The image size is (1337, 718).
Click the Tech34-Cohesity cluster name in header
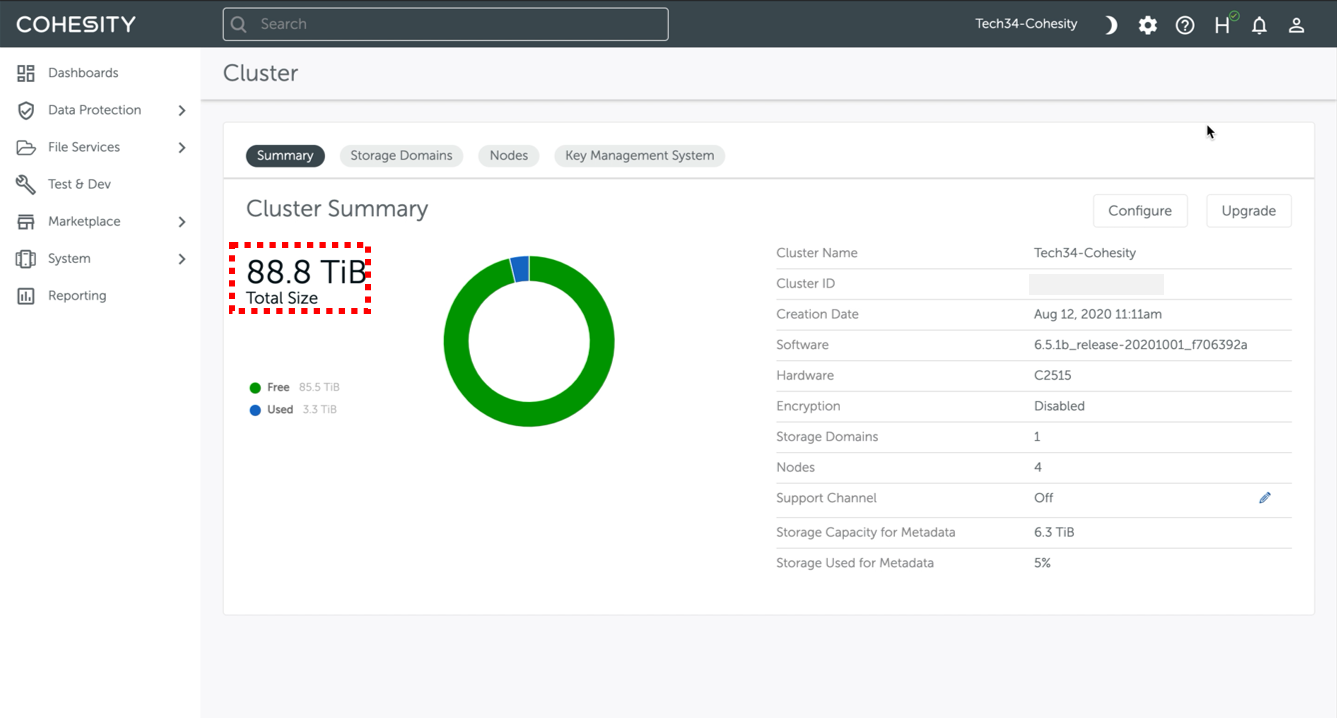click(1026, 24)
